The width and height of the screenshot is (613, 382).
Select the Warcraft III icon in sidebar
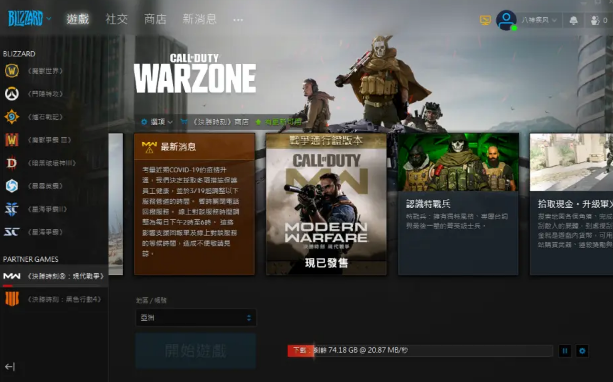click(12, 140)
